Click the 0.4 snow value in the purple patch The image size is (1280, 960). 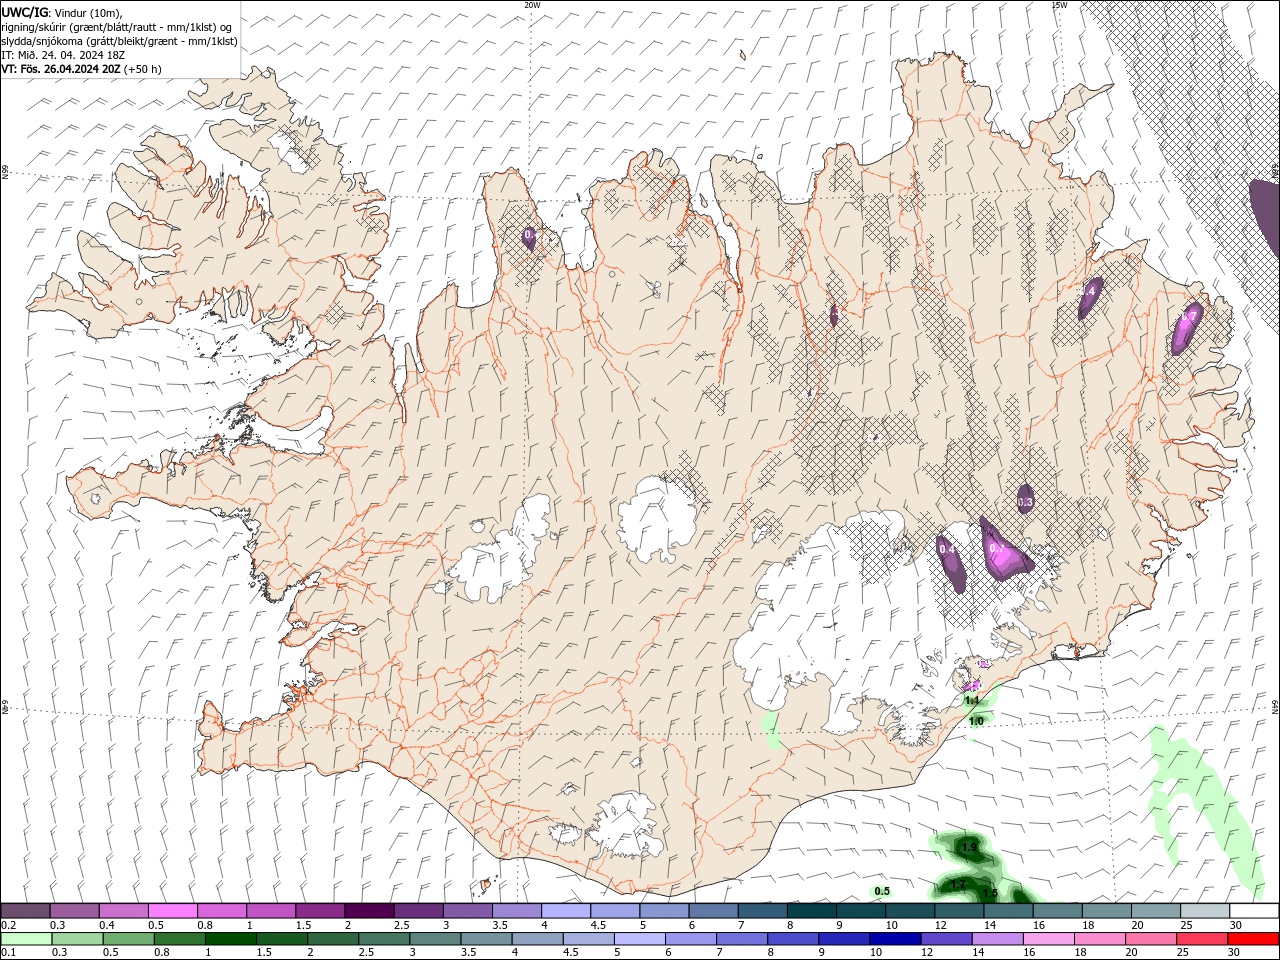click(948, 550)
